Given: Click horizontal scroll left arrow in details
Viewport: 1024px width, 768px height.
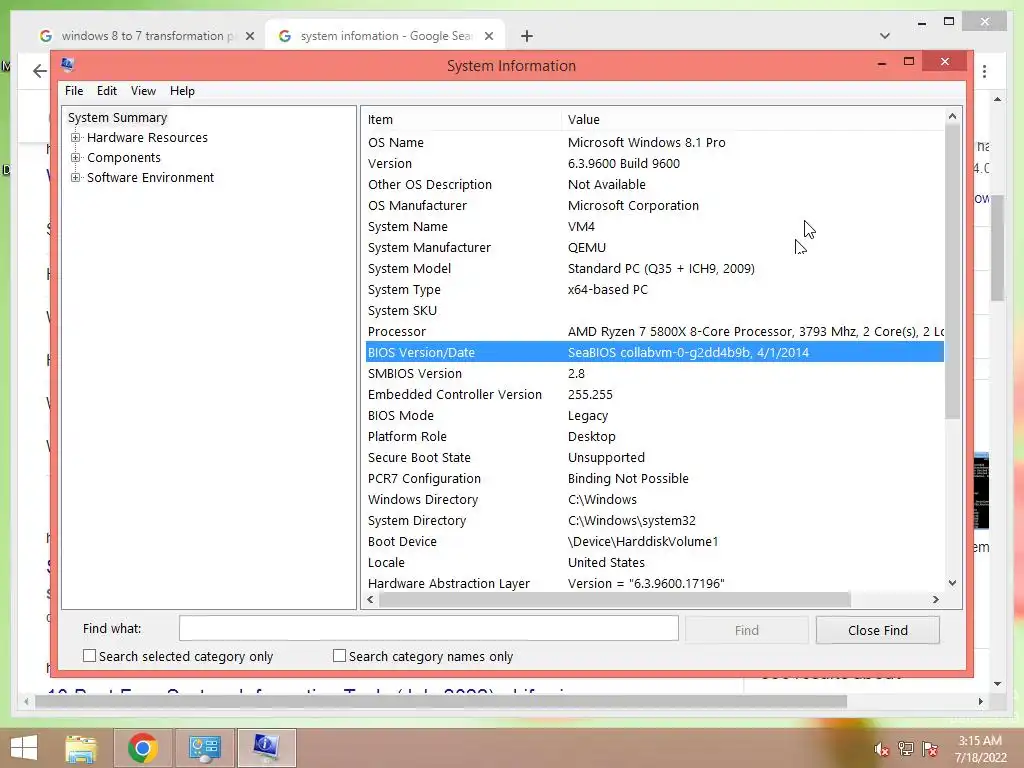Looking at the screenshot, I should pyautogui.click(x=370, y=600).
